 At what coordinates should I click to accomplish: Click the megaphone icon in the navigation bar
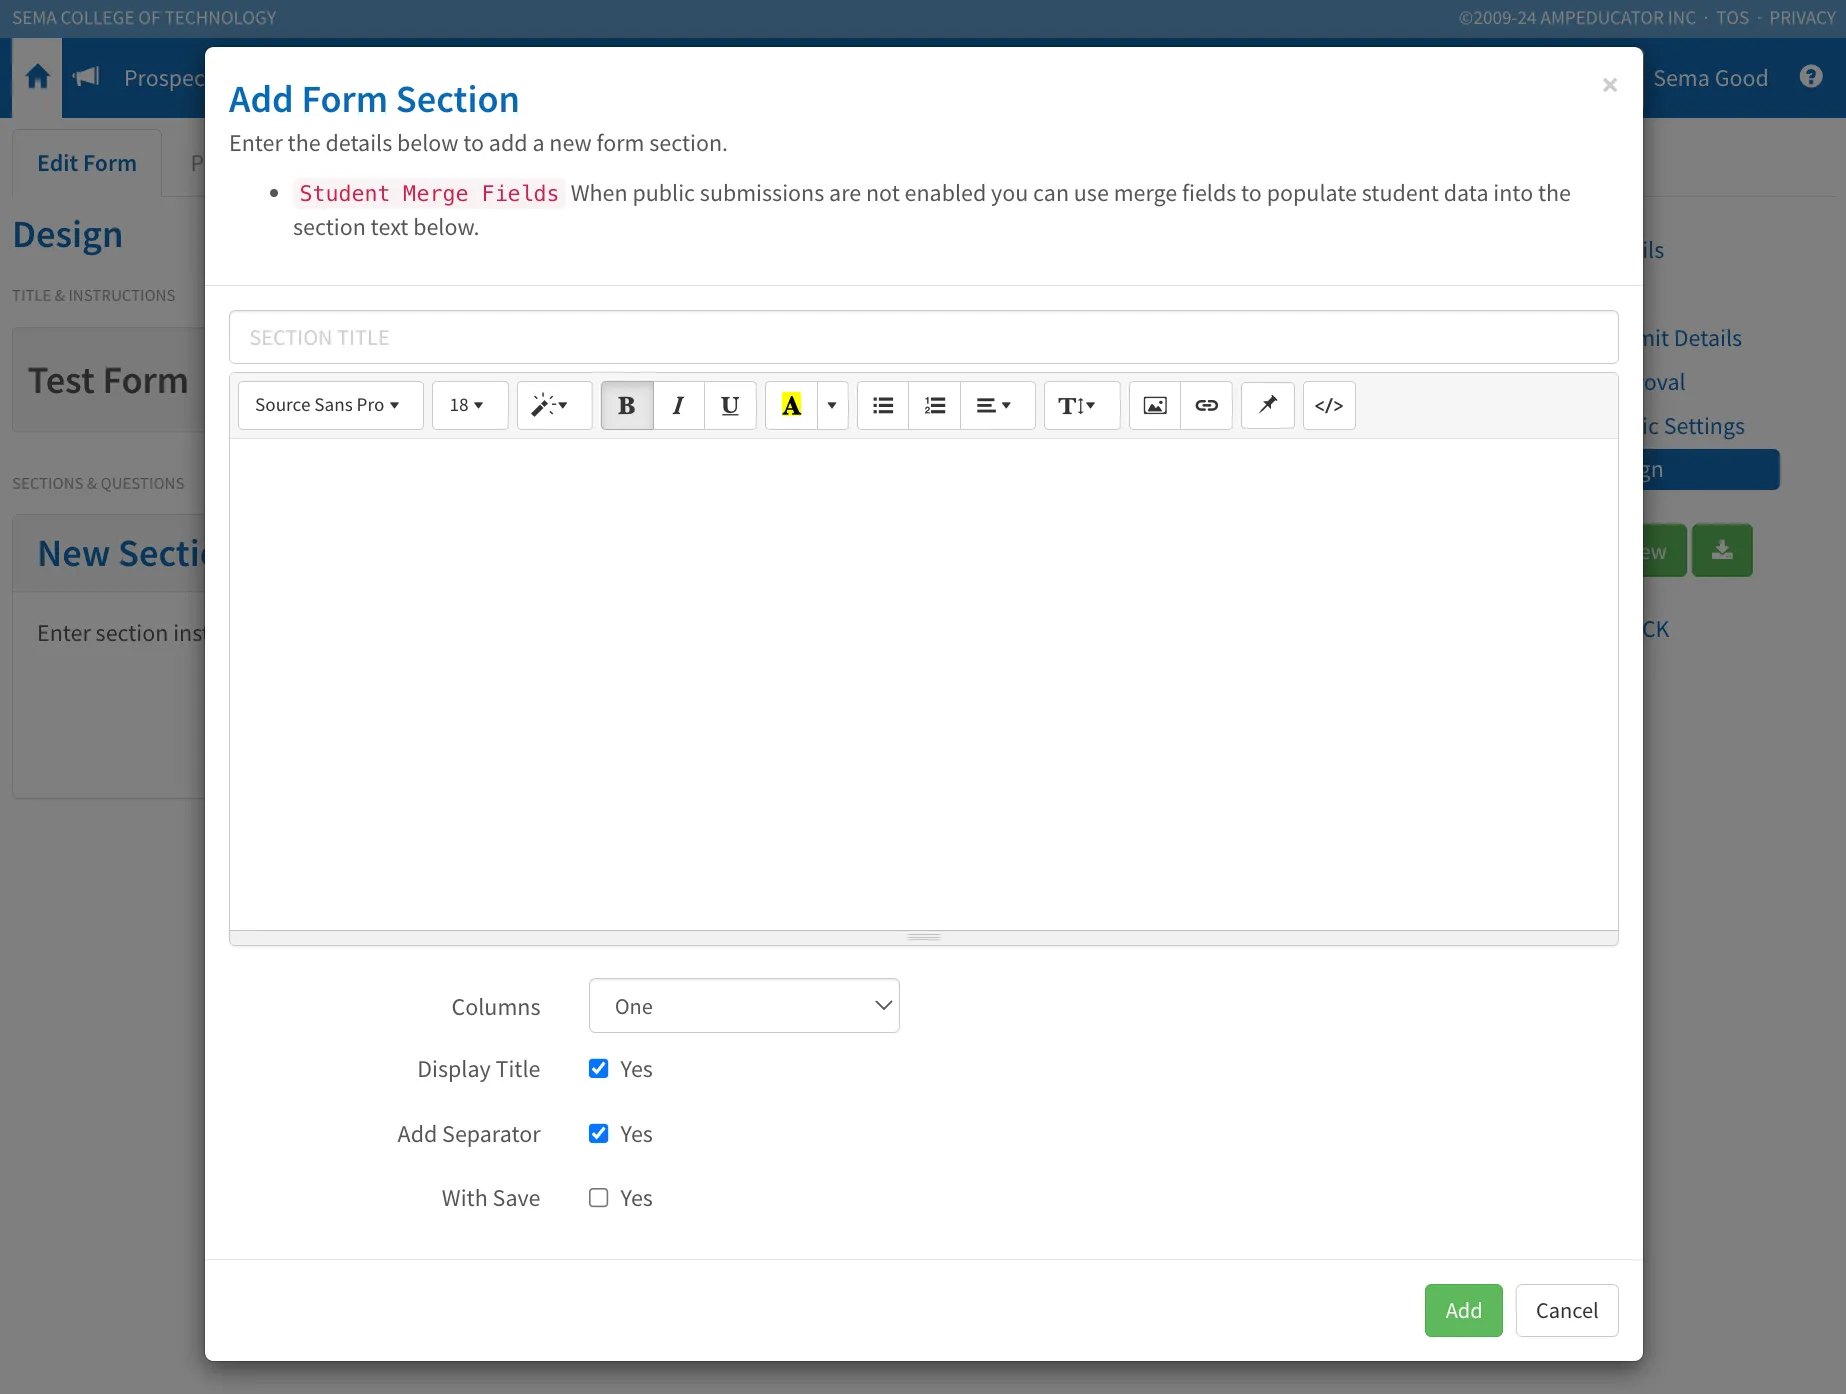click(86, 77)
